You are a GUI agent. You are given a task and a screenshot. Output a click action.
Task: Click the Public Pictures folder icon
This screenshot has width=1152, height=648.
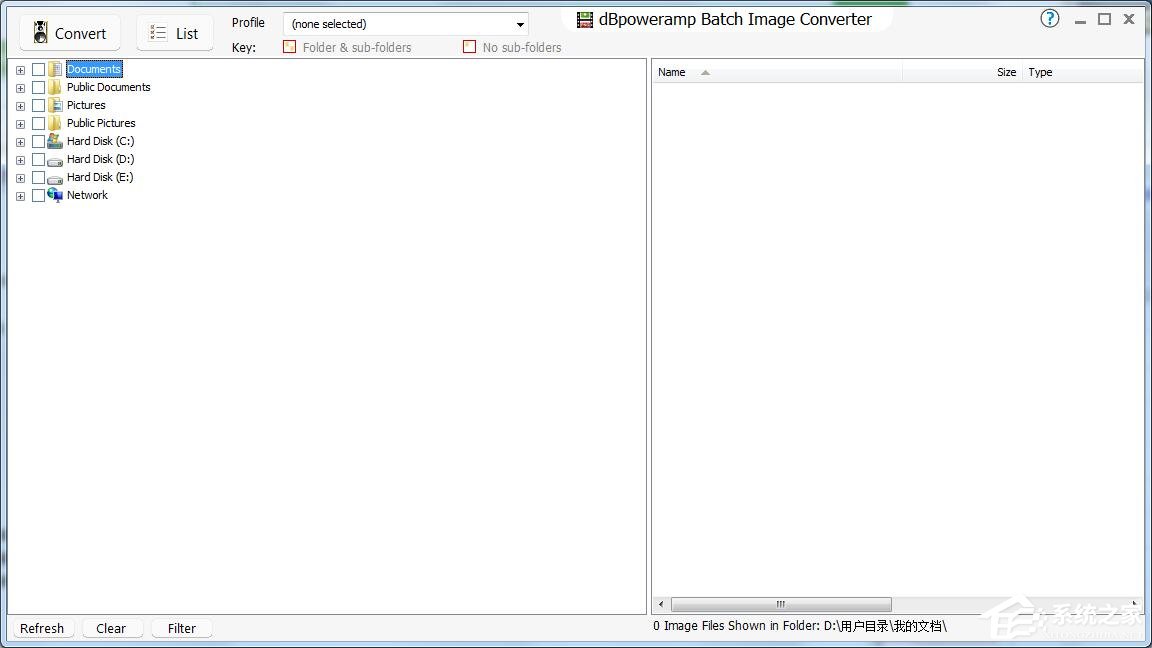coord(55,123)
